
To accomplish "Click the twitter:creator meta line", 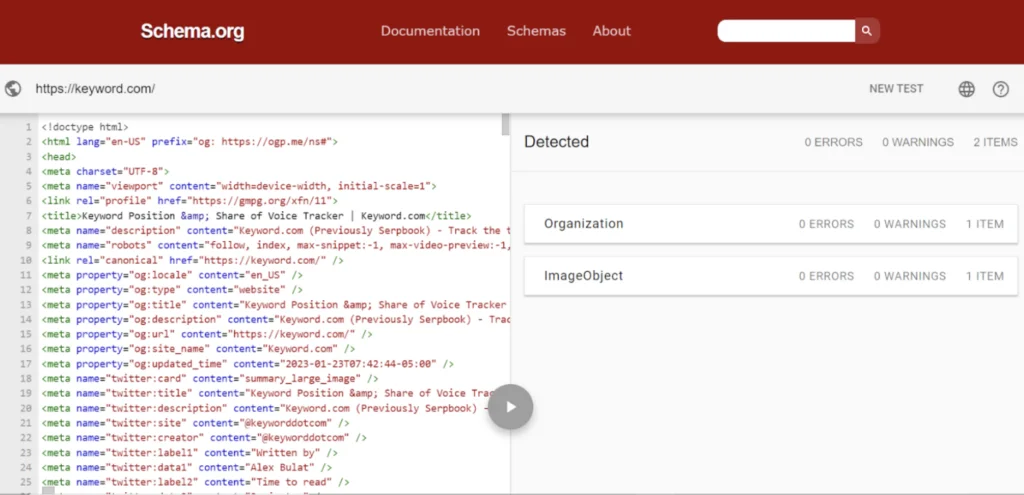I will [x=204, y=438].
